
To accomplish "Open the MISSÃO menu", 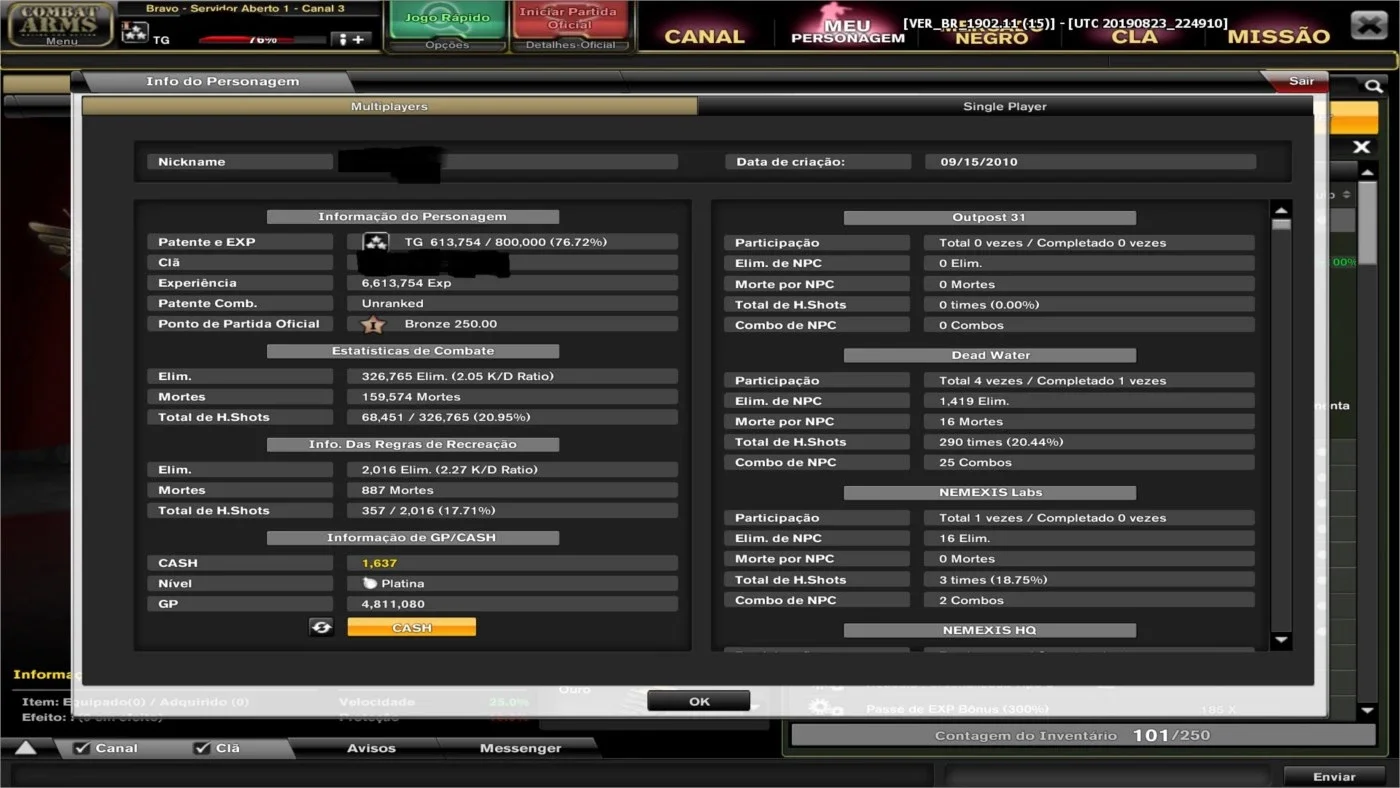I will [x=1278, y=36].
